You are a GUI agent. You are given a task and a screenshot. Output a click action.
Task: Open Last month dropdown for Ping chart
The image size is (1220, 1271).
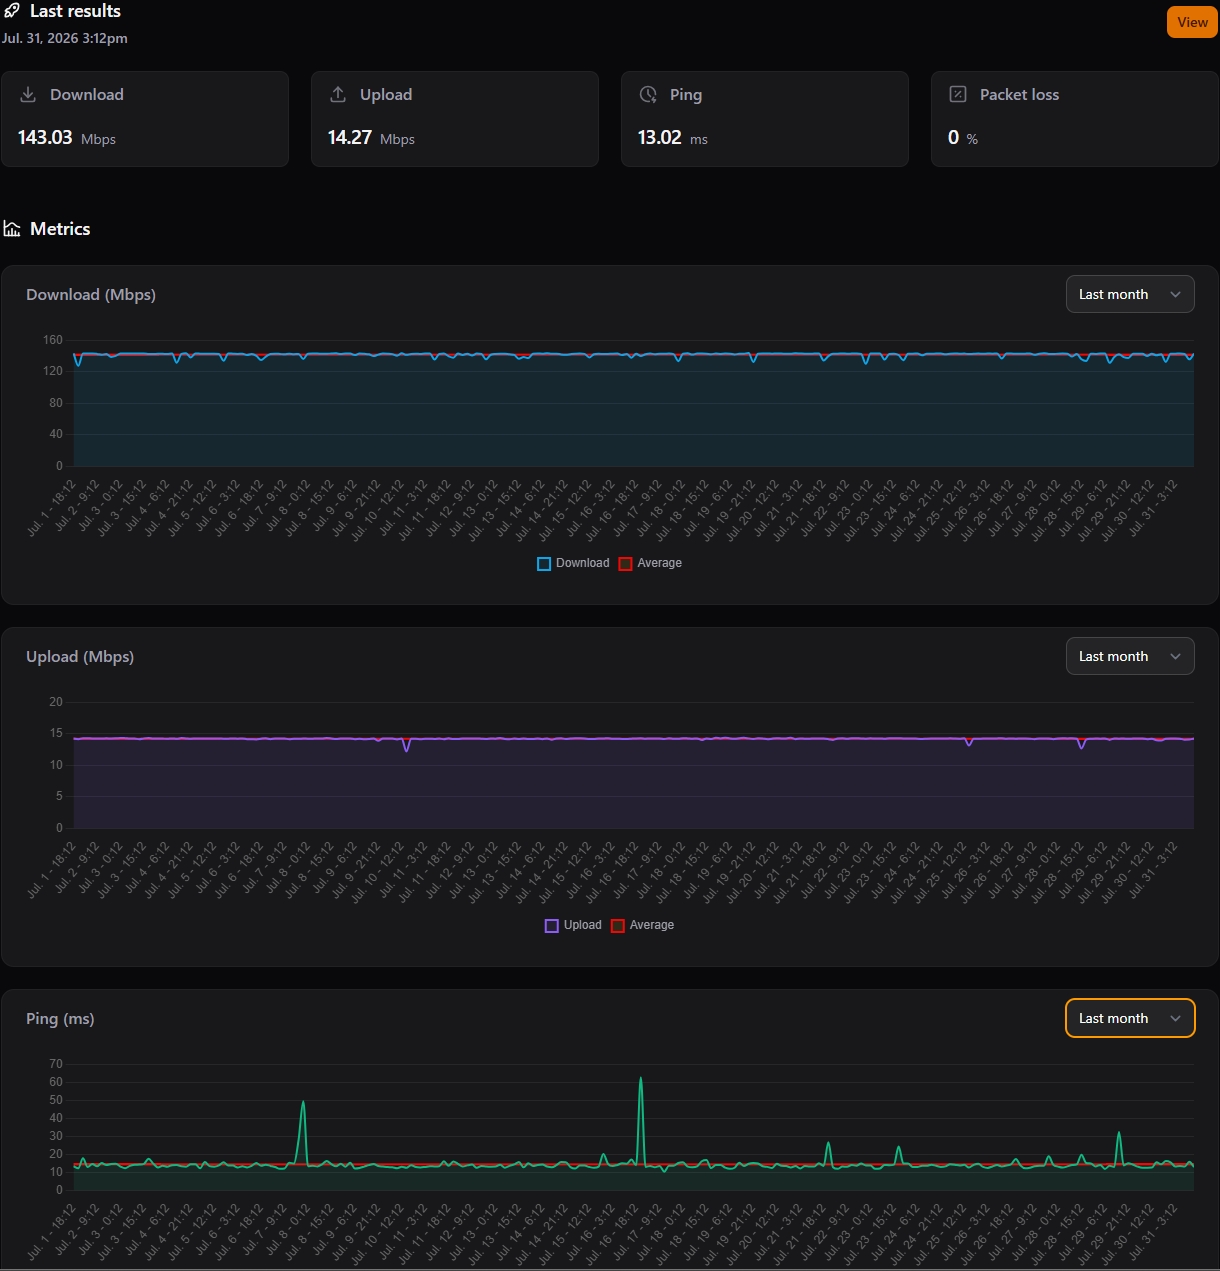click(1130, 1018)
